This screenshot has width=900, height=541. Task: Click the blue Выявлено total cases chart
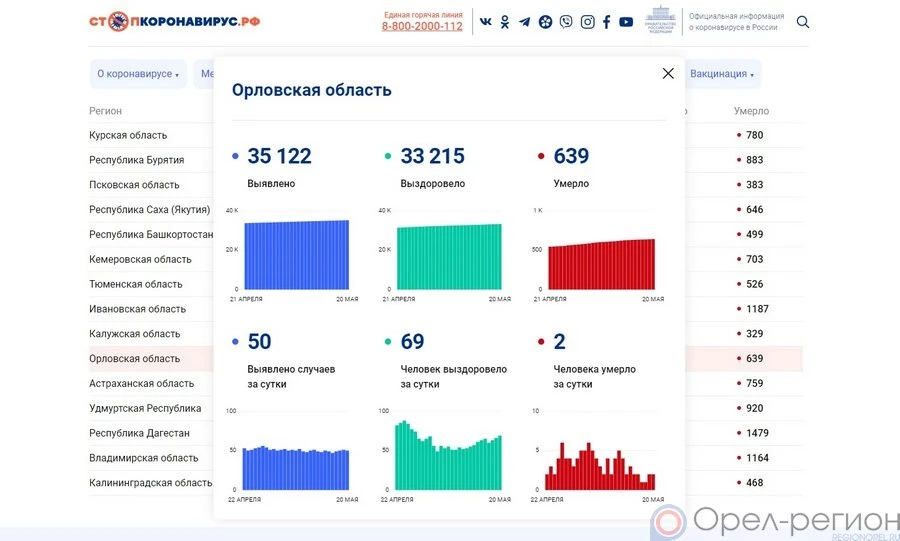click(x=297, y=254)
